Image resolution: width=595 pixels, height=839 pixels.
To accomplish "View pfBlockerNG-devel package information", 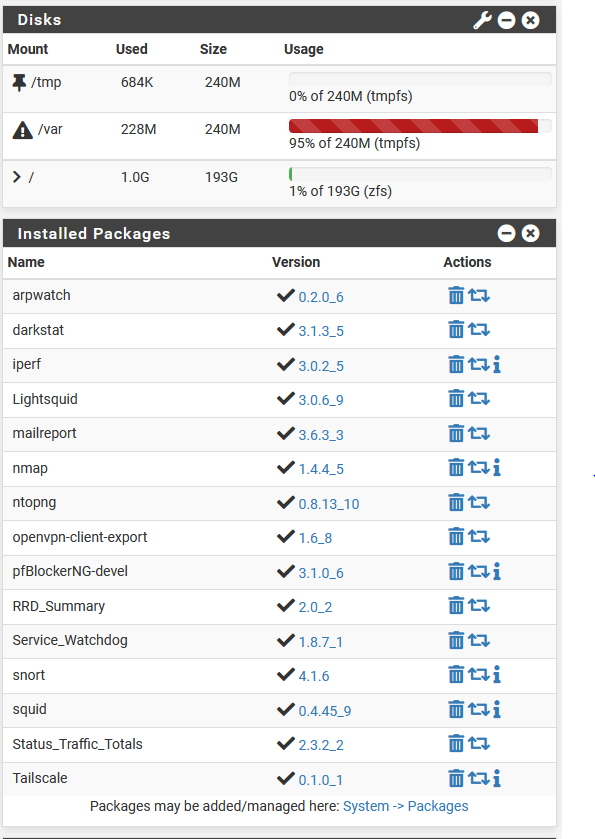I will pyautogui.click(x=497, y=571).
